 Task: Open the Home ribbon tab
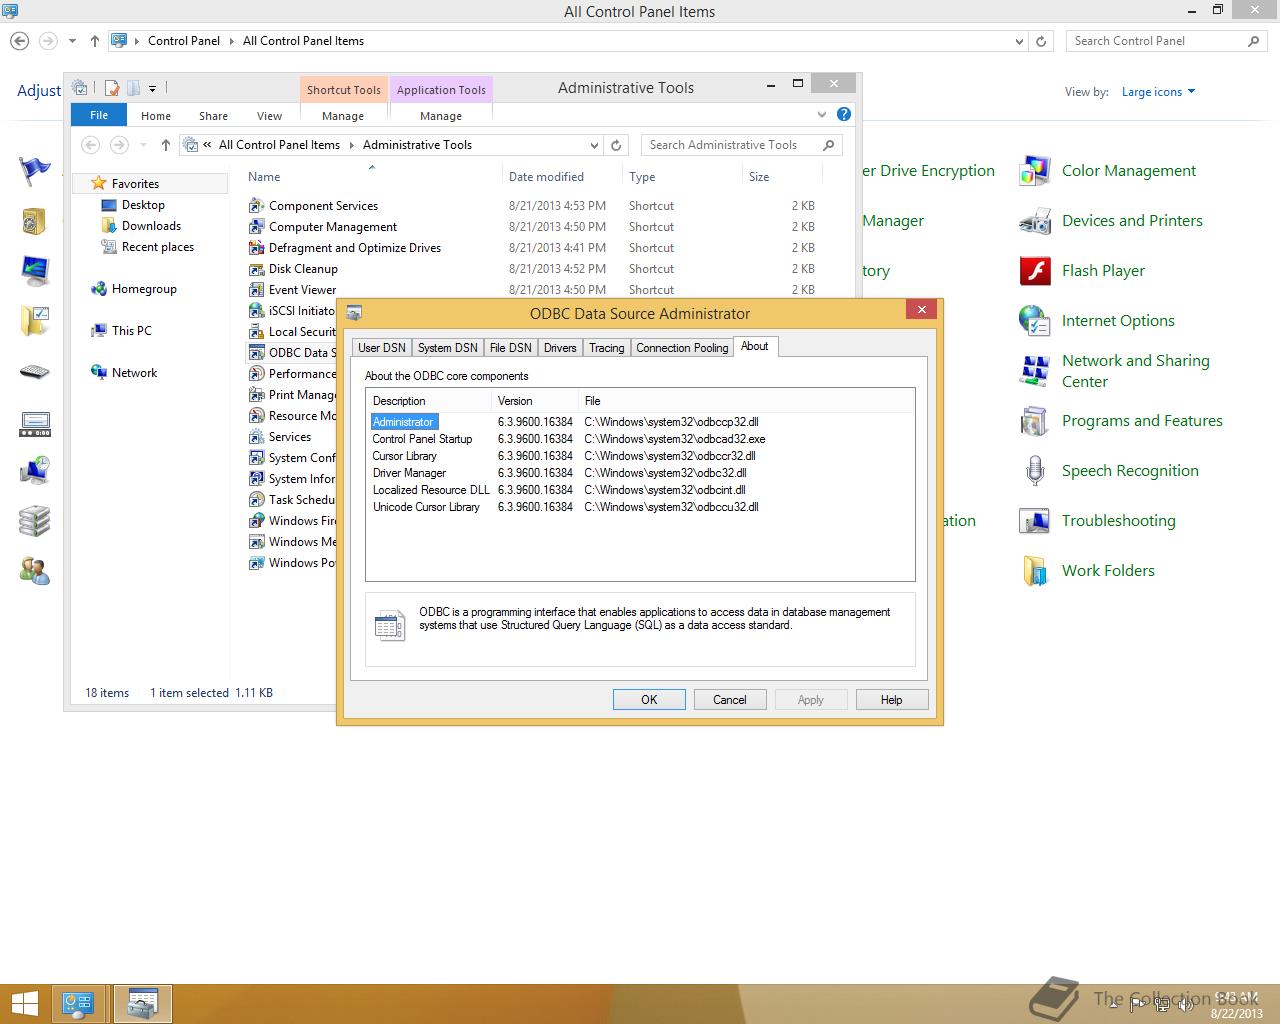coord(156,116)
